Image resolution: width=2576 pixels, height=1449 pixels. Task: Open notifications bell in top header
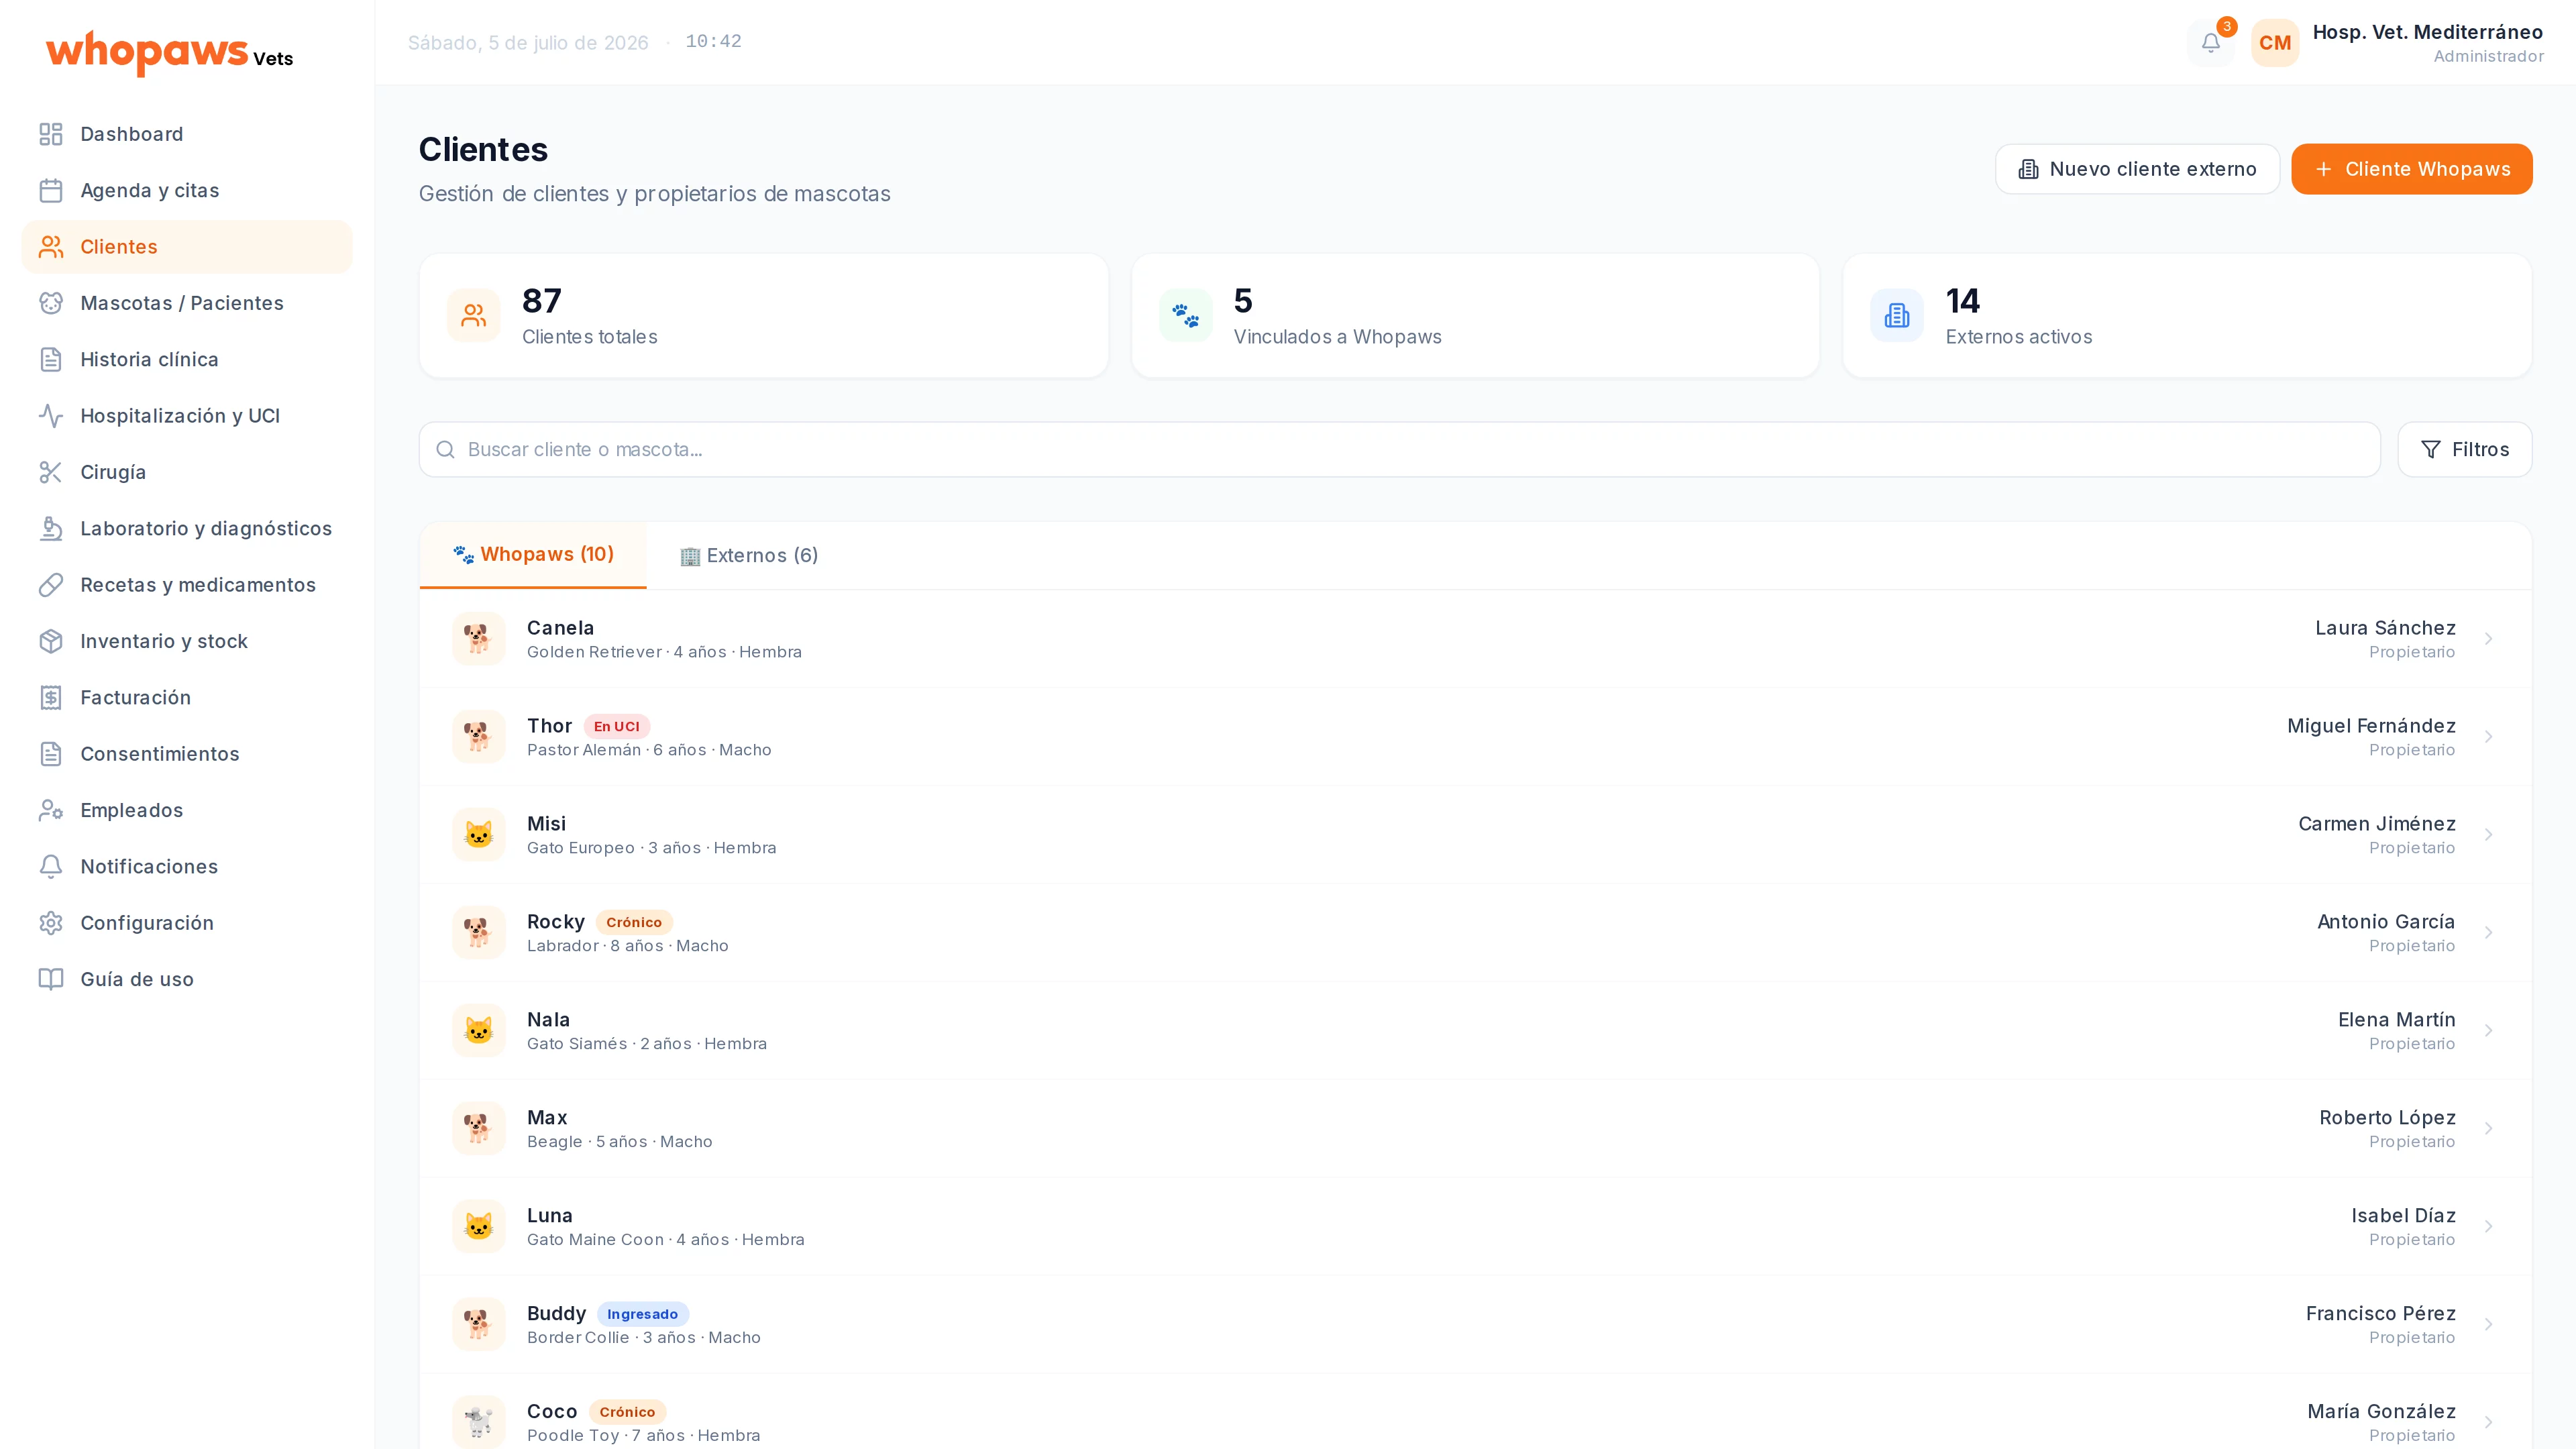[2211, 42]
